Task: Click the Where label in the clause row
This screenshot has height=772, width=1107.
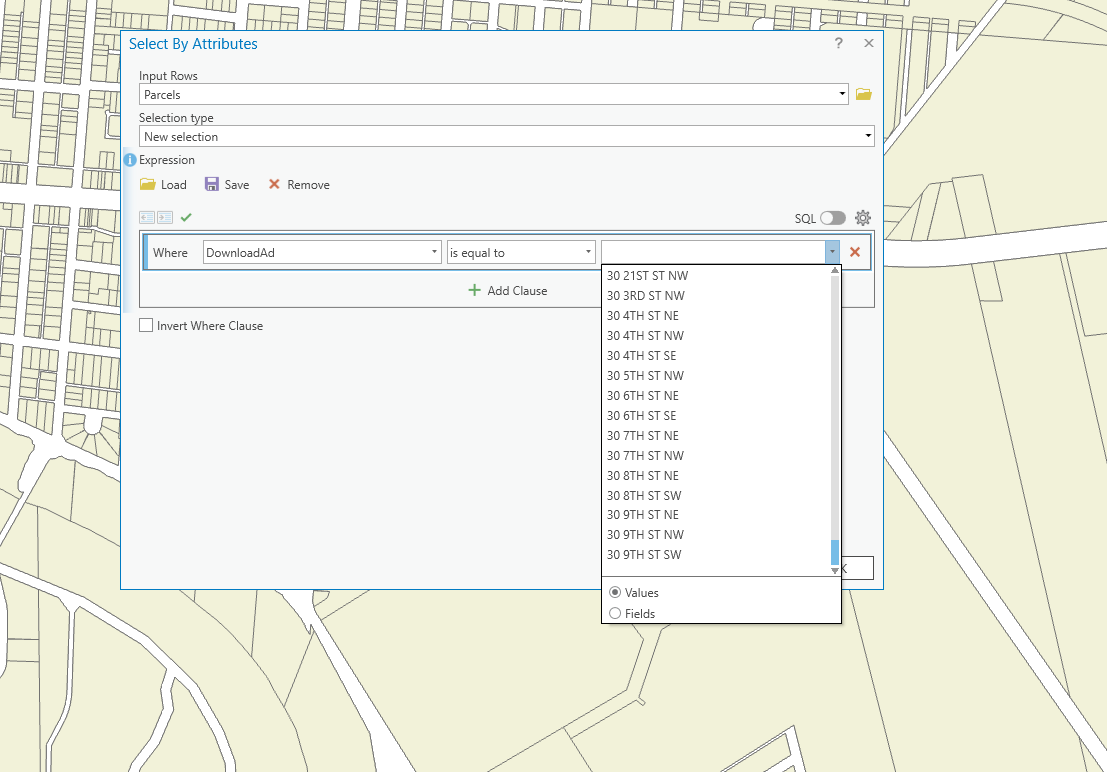Action: (172, 252)
